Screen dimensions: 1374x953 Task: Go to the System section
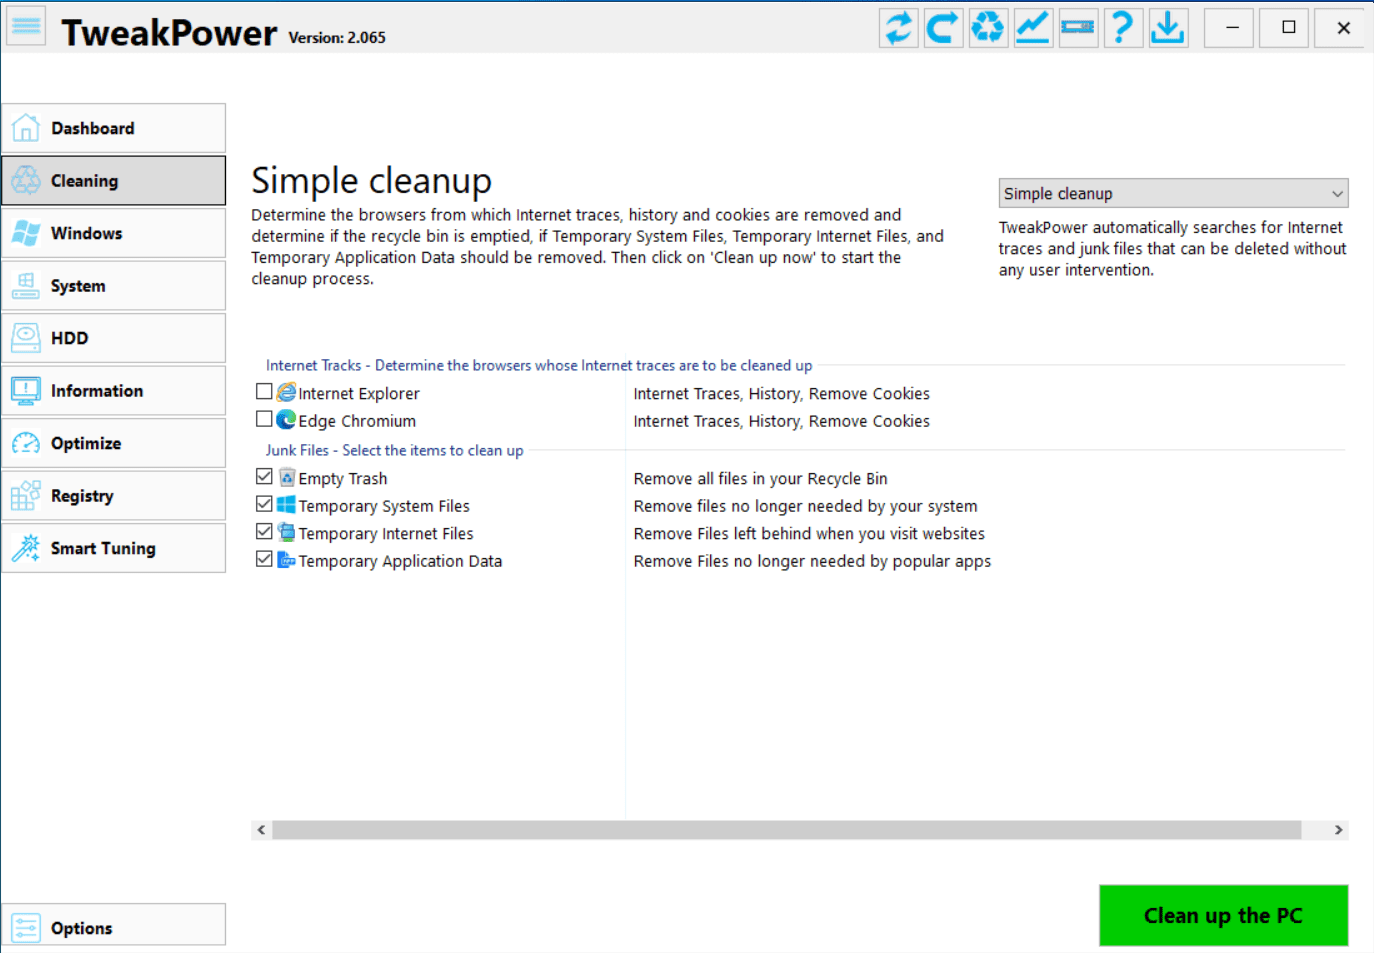(x=114, y=286)
